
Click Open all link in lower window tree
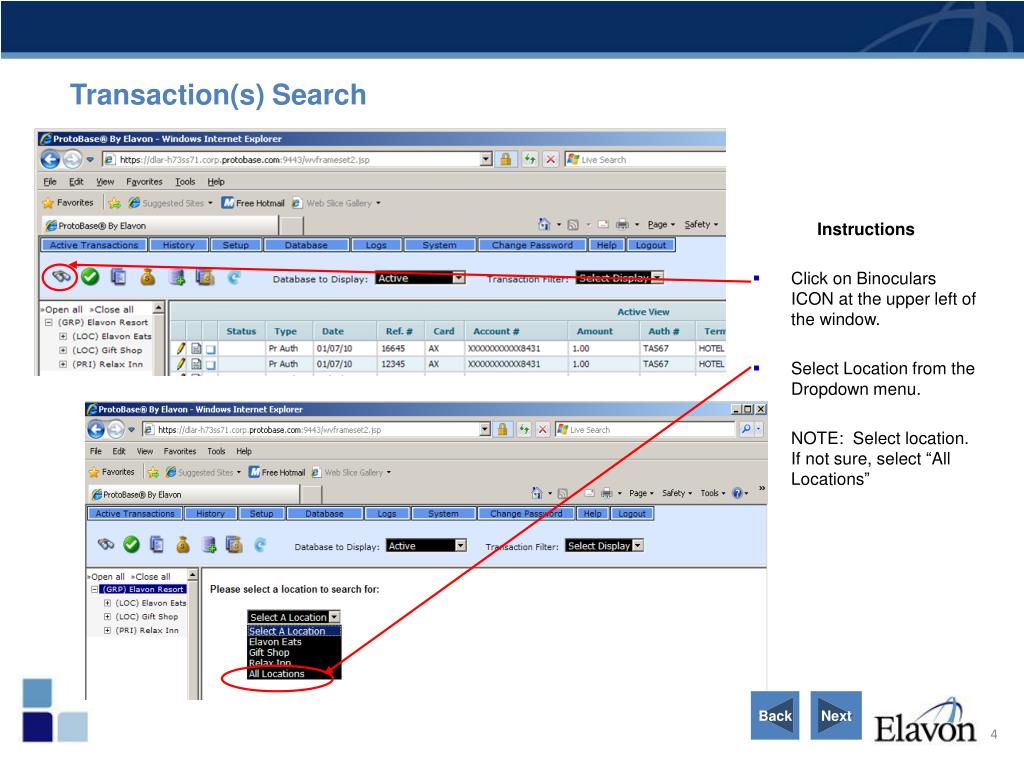(x=107, y=577)
